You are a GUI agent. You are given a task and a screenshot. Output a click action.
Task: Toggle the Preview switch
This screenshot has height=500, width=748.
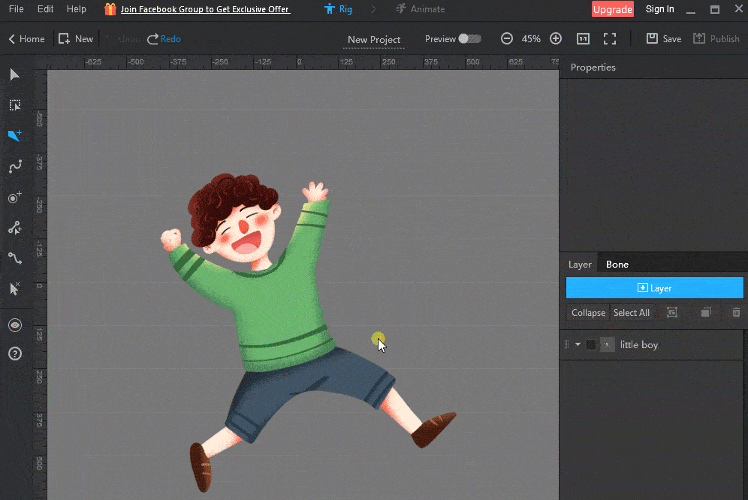[x=469, y=39]
